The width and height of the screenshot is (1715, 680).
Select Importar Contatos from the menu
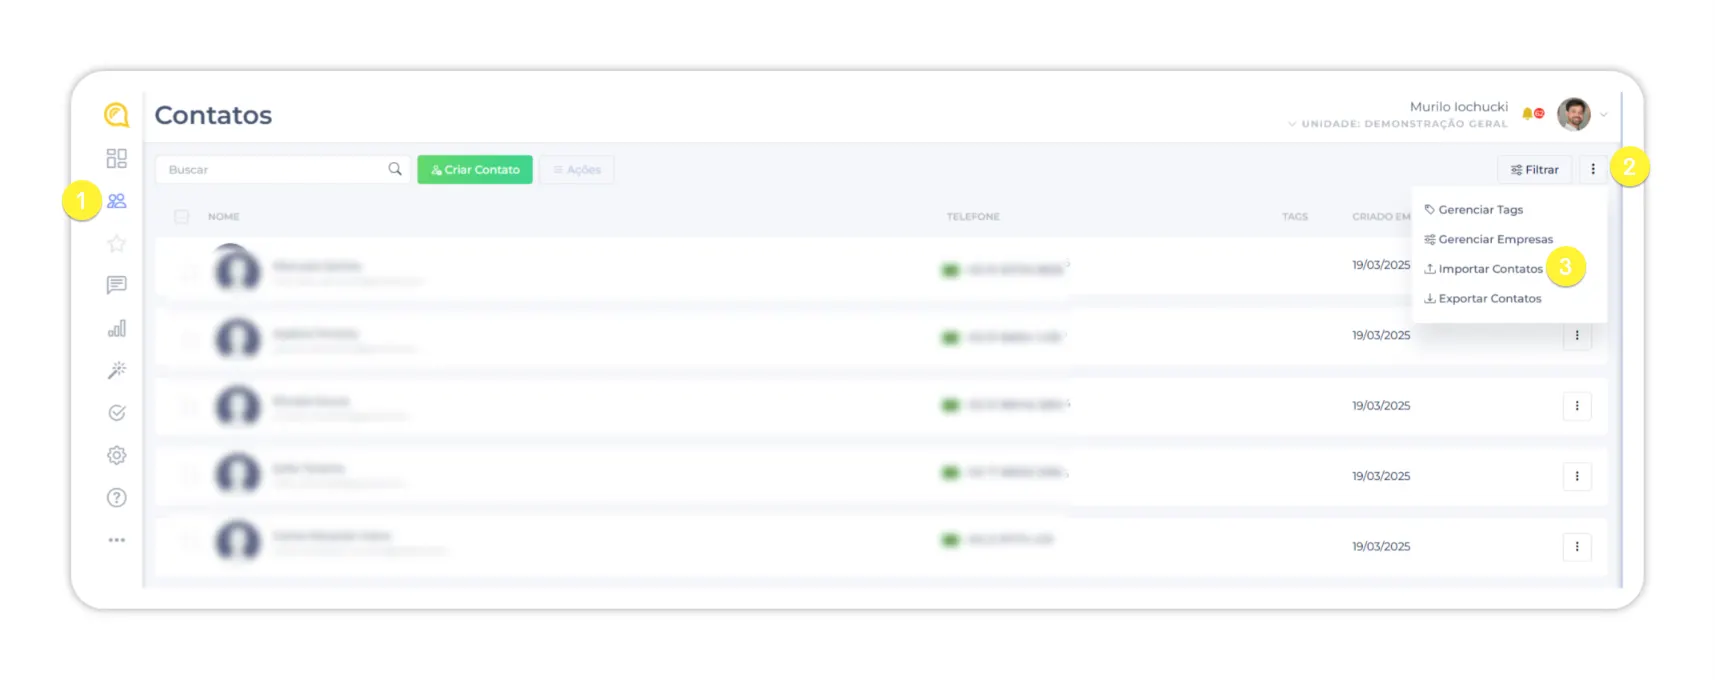click(x=1489, y=269)
